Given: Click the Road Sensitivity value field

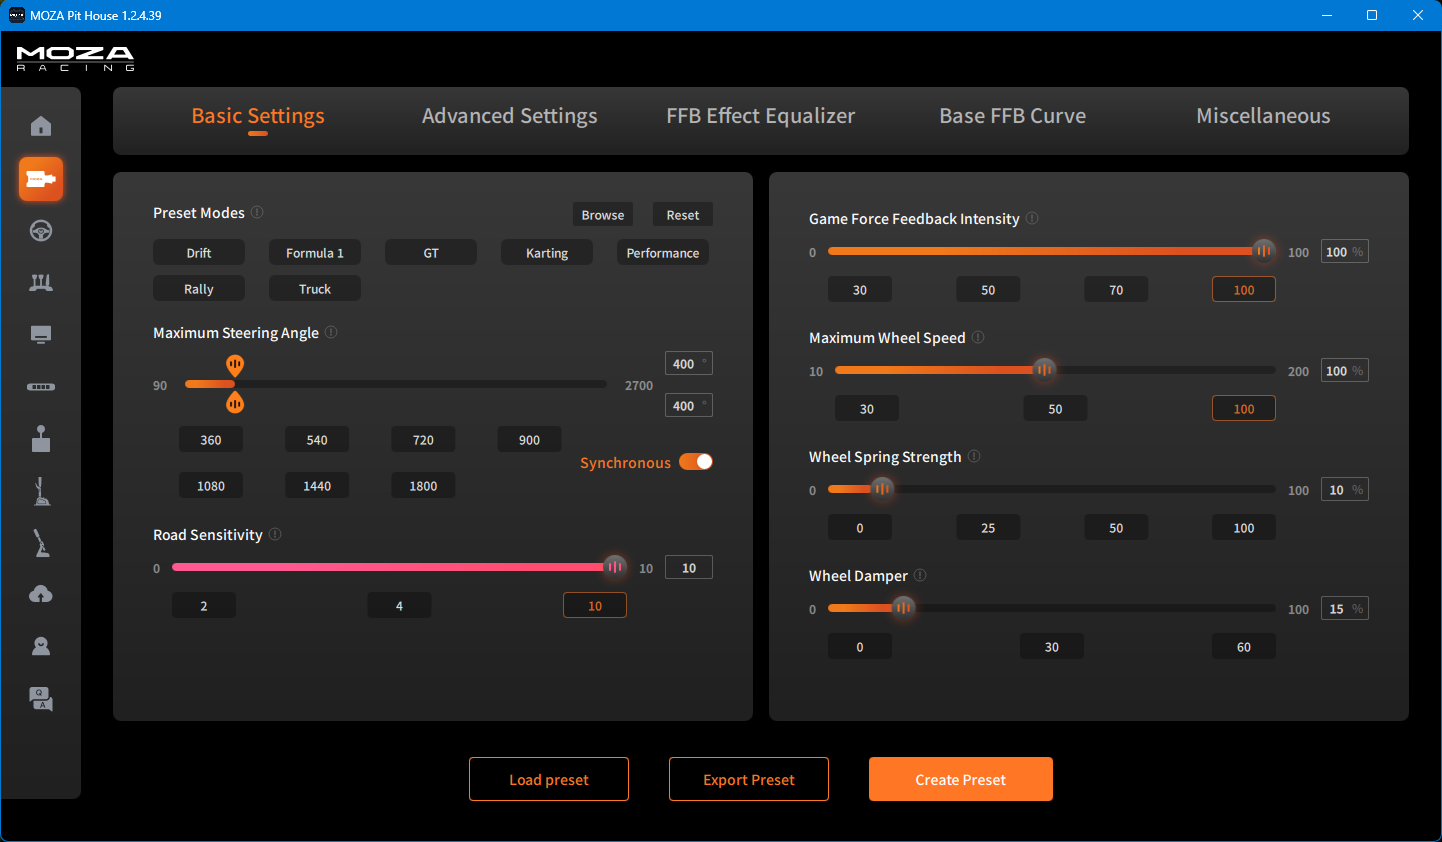Looking at the screenshot, I should pyautogui.click(x=689, y=568).
